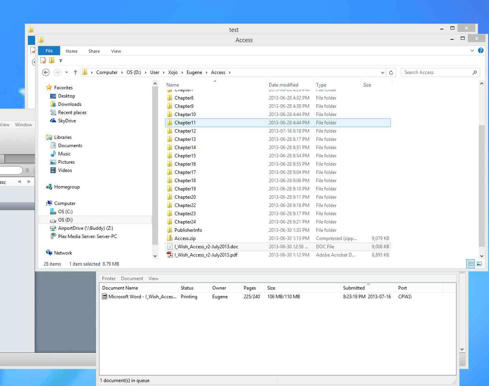Screen dimensions: 489x386
Task: Open the View menu in print queue window
Action: (153, 278)
